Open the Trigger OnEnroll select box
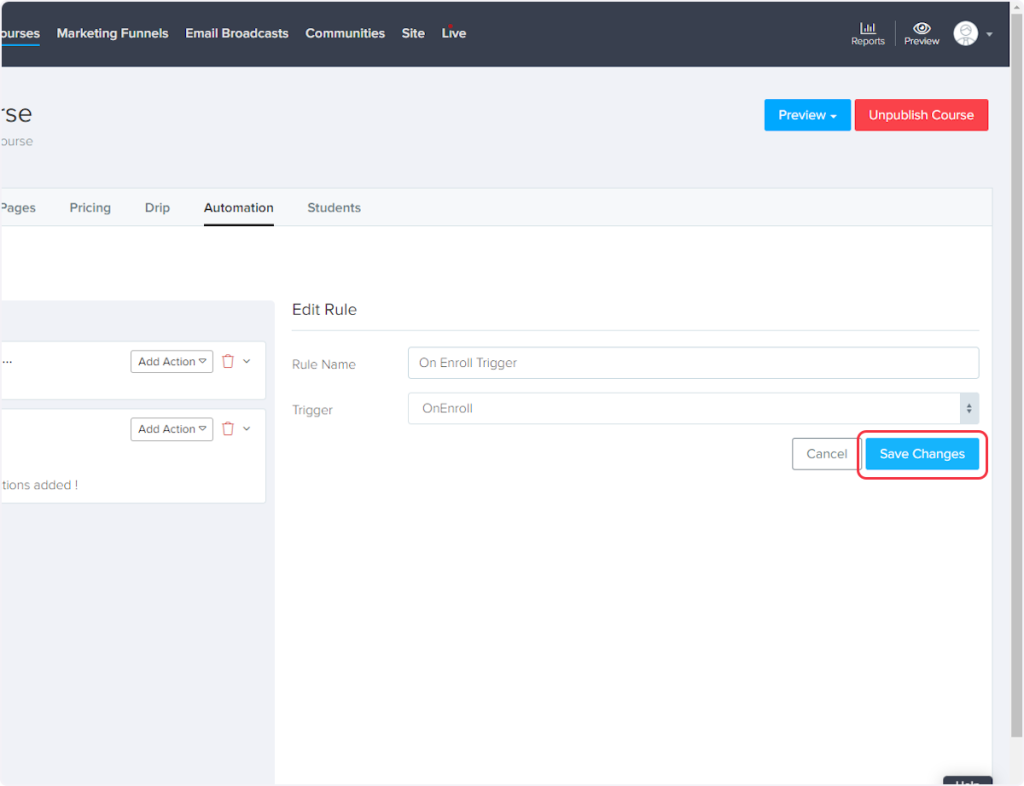This screenshot has width=1024, height=786. click(x=692, y=408)
